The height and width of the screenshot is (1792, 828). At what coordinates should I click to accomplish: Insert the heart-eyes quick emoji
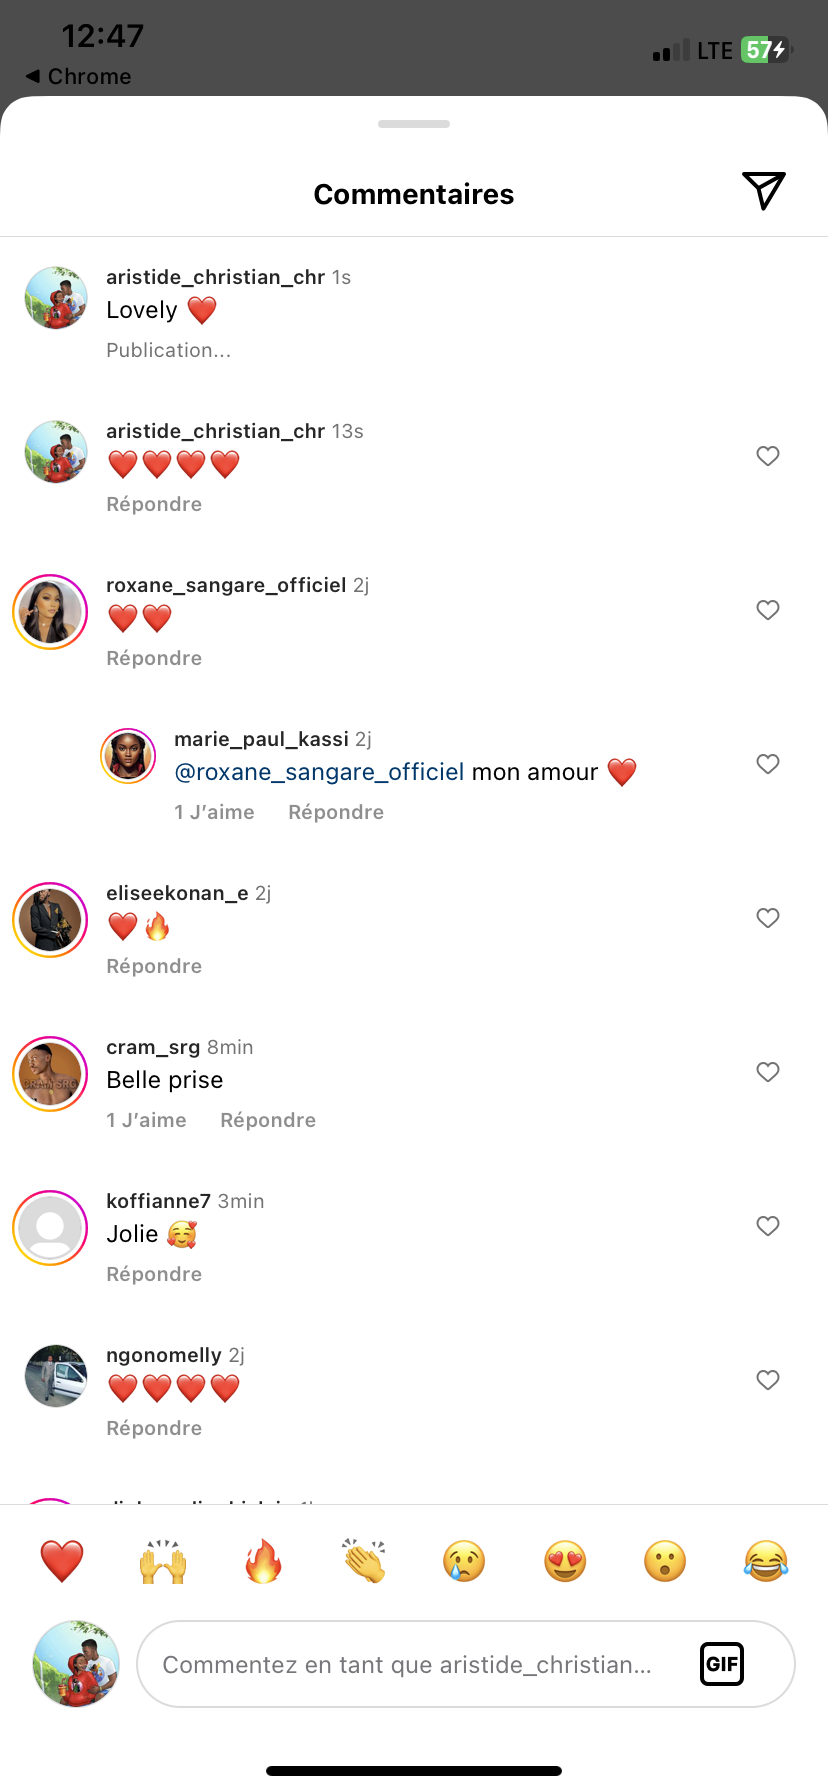pos(565,1561)
